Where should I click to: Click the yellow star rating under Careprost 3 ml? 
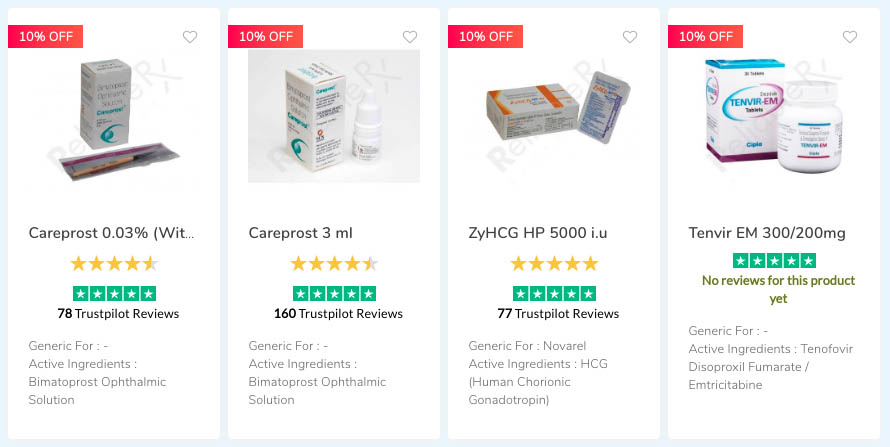[334, 264]
